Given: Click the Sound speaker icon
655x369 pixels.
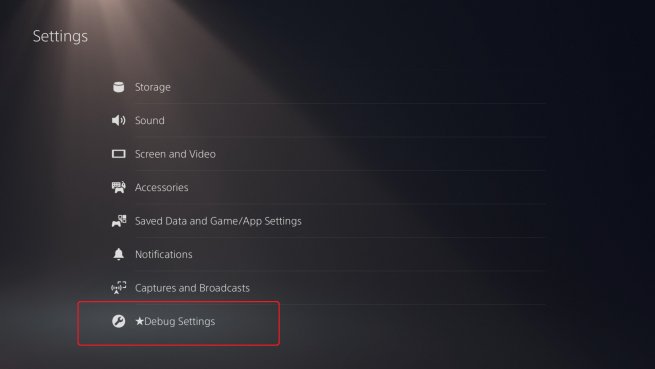Looking at the screenshot, I should pyautogui.click(x=119, y=120).
